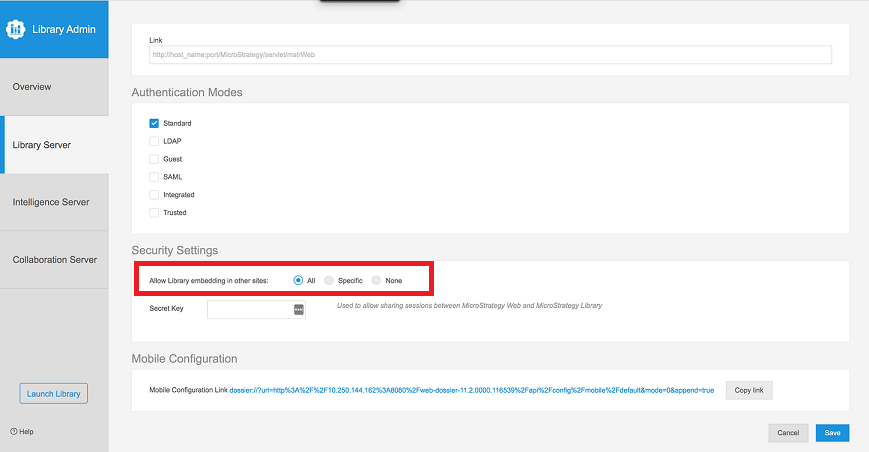The height and width of the screenshot is (452, 869).
Task: Click the Library Admin logo icon
Action: [x=16, y=29]
